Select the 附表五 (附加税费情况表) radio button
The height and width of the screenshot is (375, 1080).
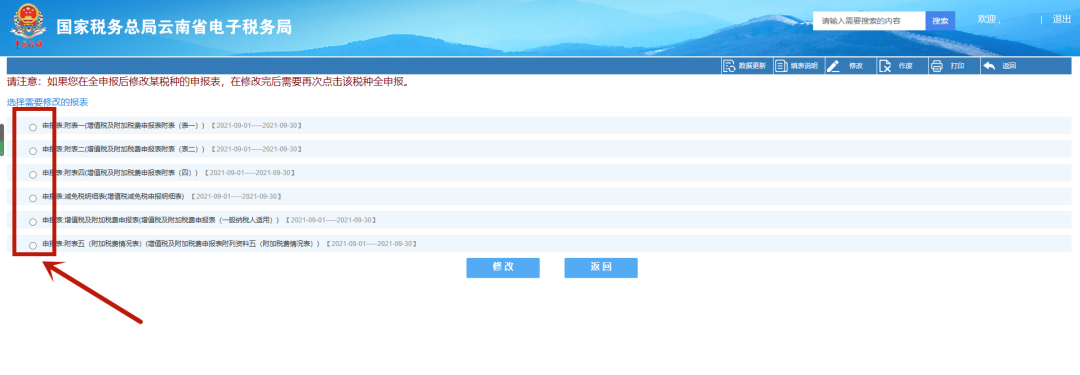tap(33, 245)
